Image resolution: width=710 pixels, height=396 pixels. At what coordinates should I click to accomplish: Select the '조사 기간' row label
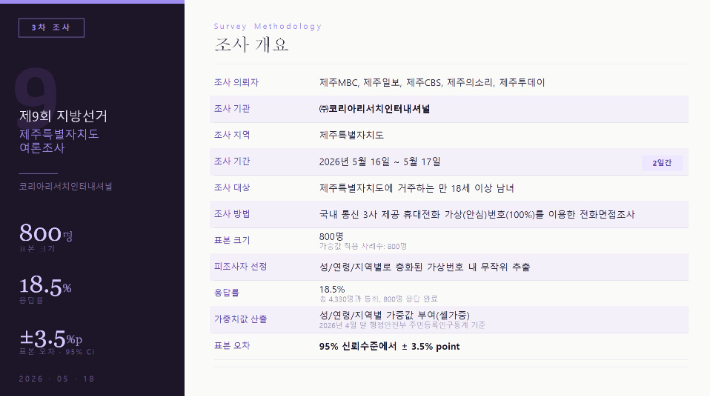pyautogui.click(x=232, y=161)
